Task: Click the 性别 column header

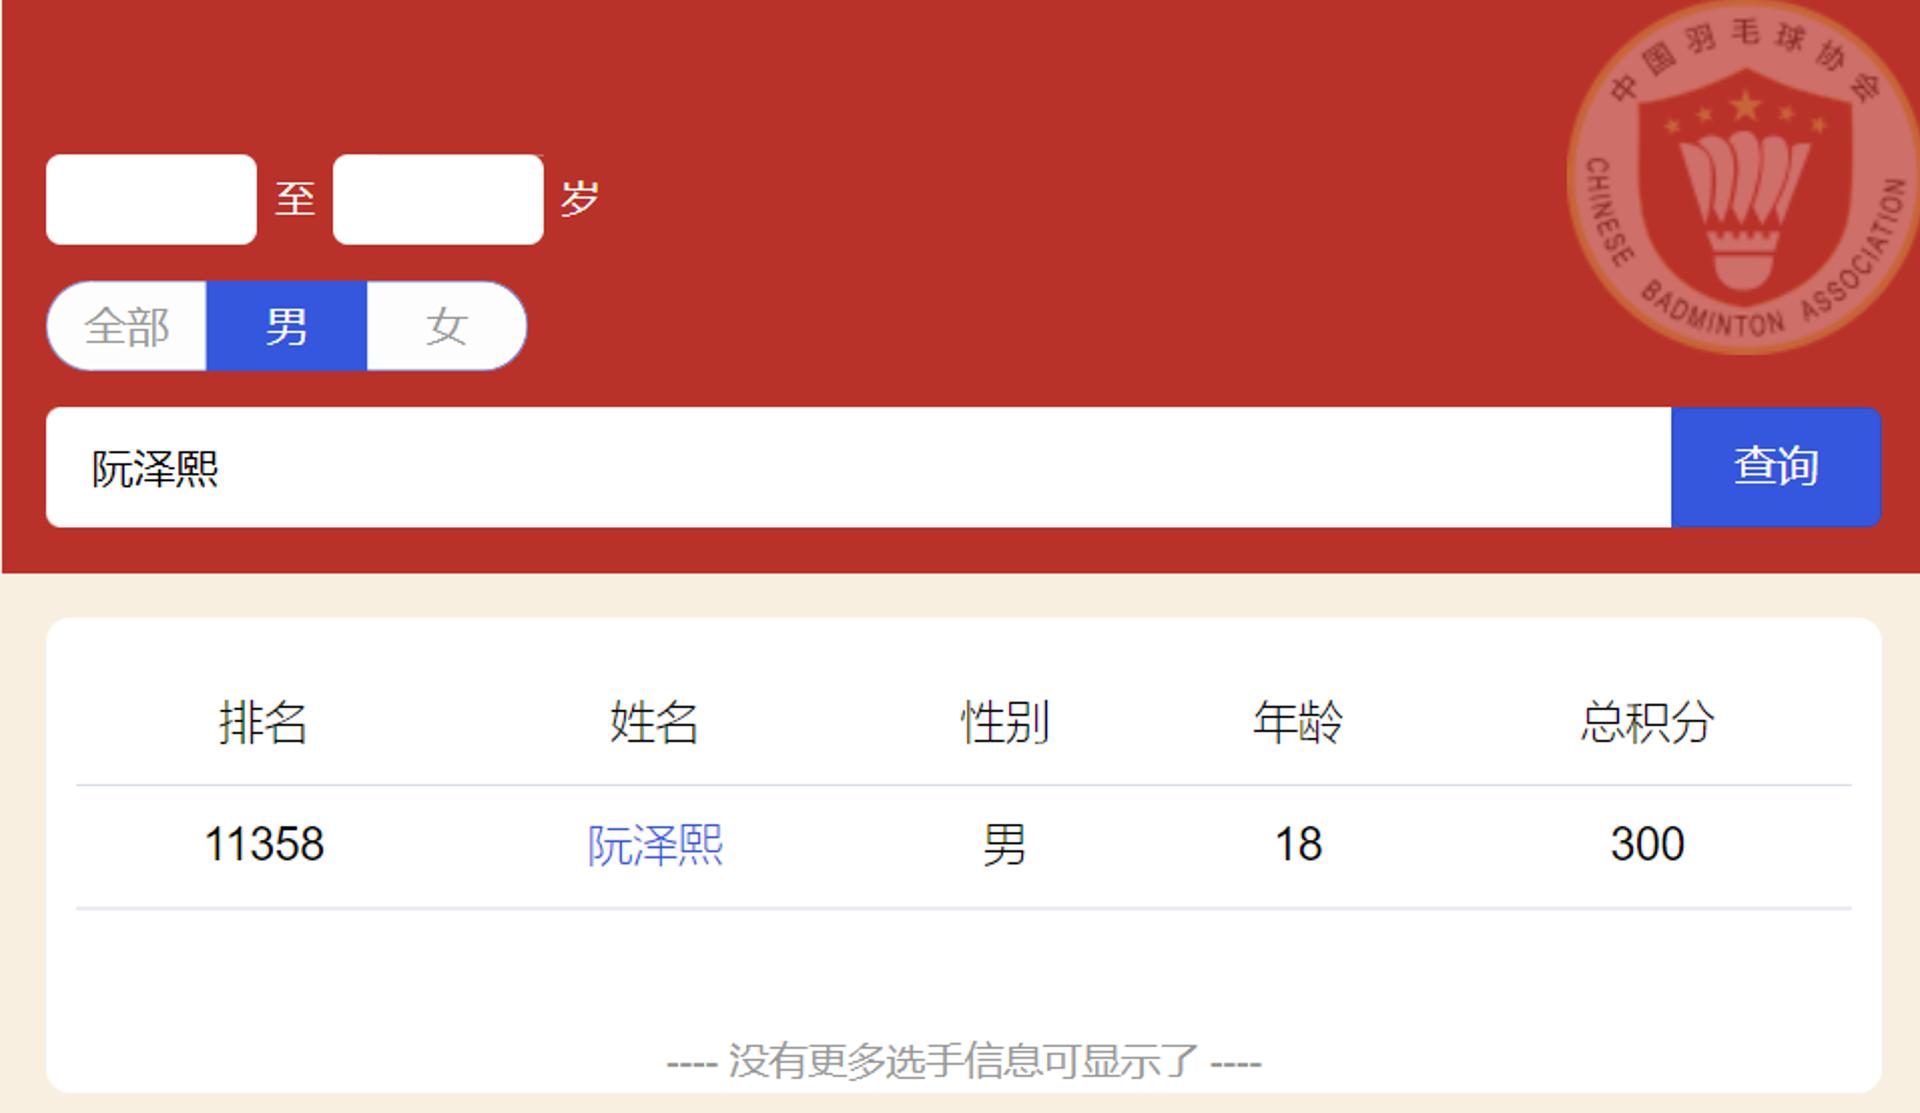Action: (1004, 722)
